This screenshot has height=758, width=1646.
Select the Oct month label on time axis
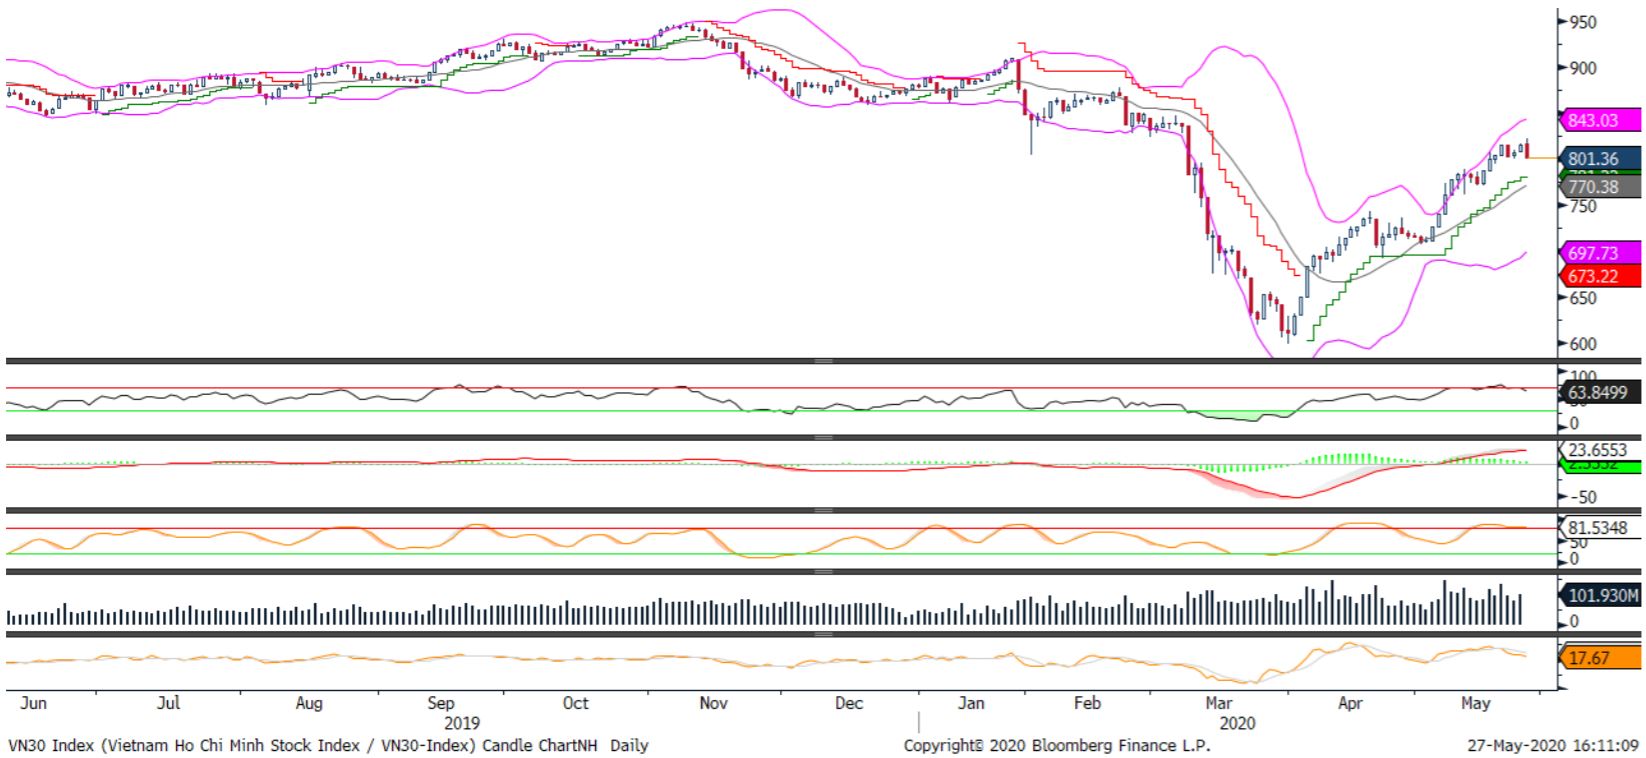coord(576,703)
